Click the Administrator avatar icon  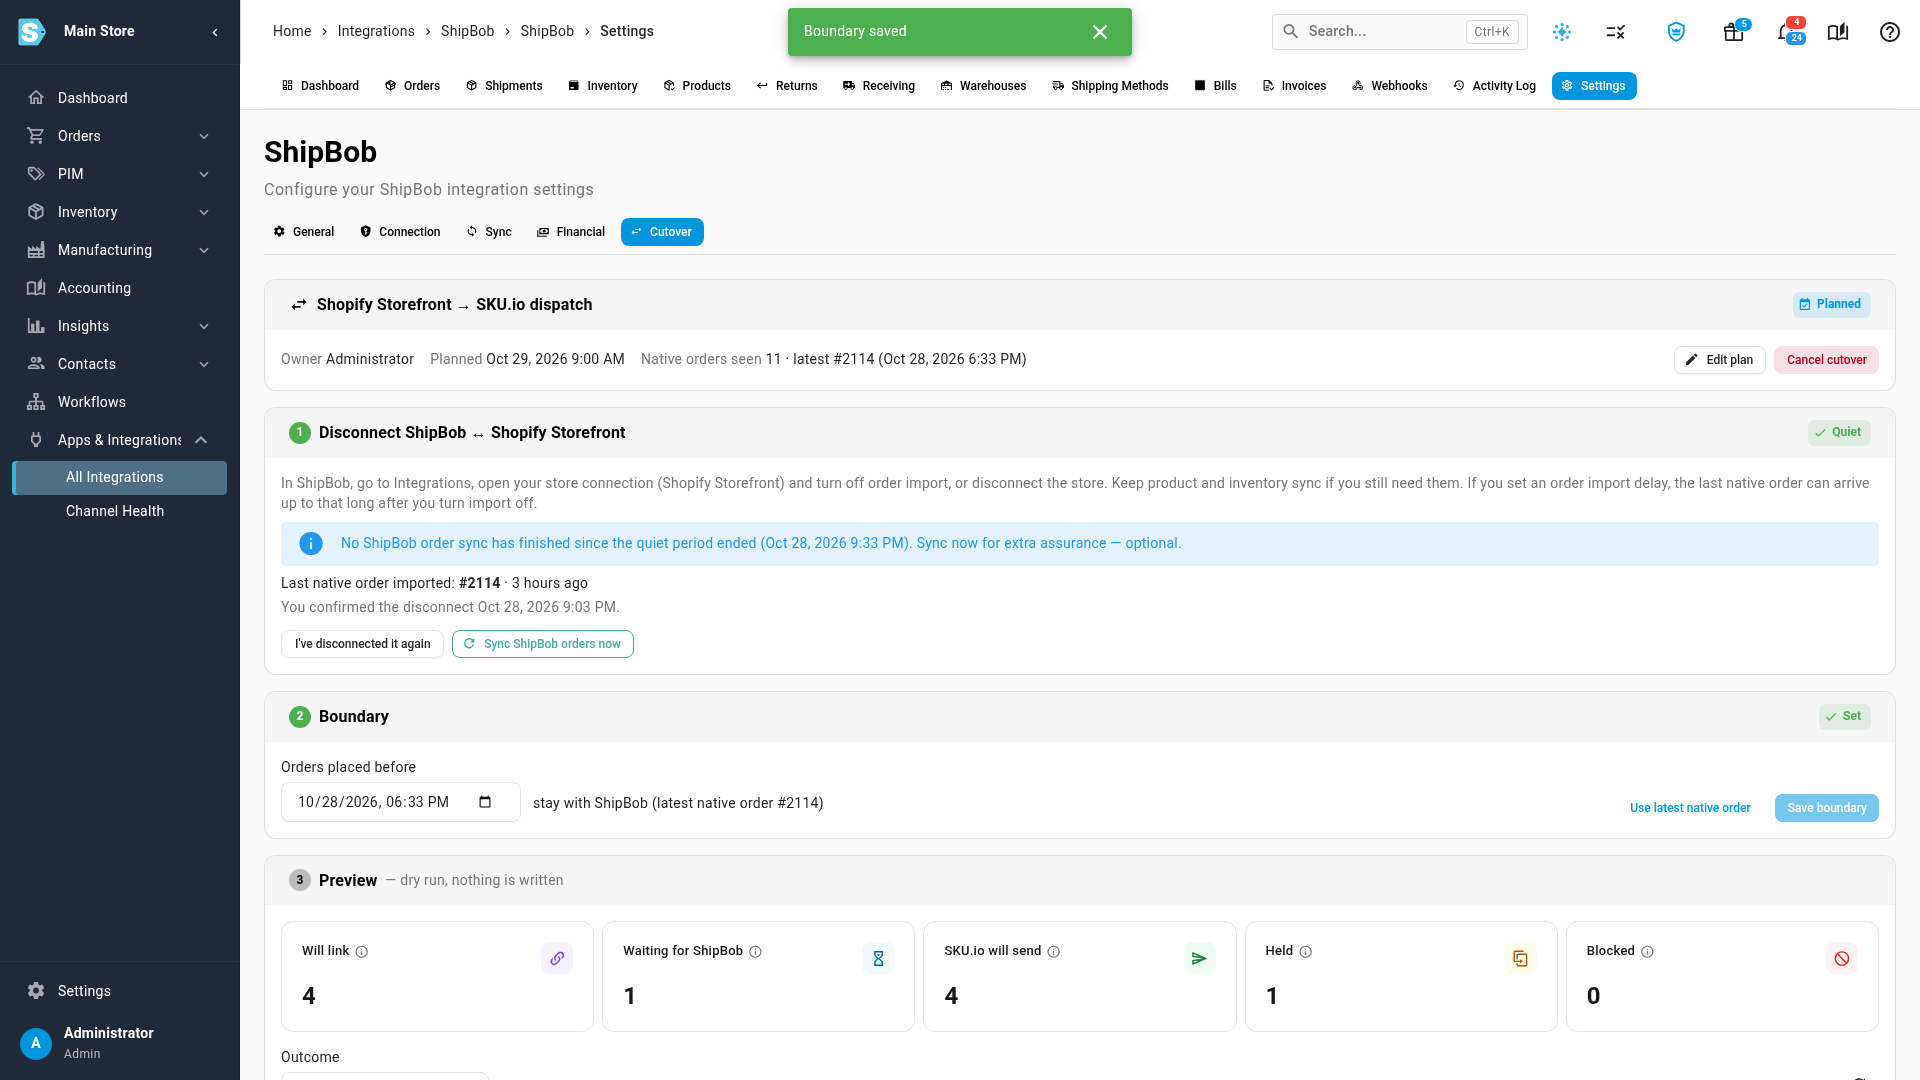coord(36,1043)
